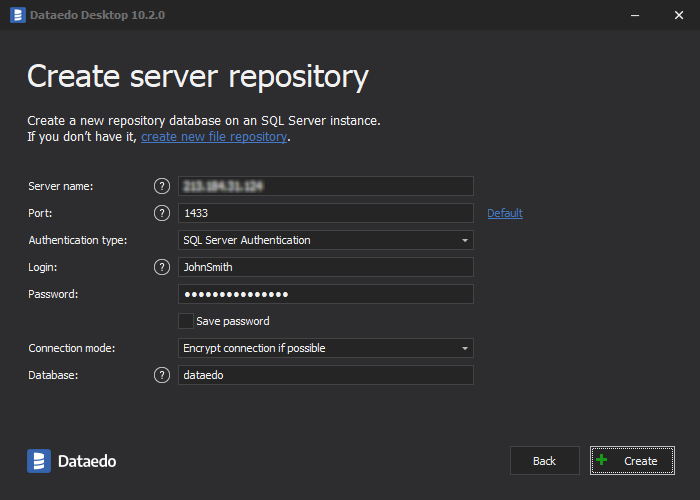
Task: Follow the 'create new file repository' link
Action: (214, 137)
